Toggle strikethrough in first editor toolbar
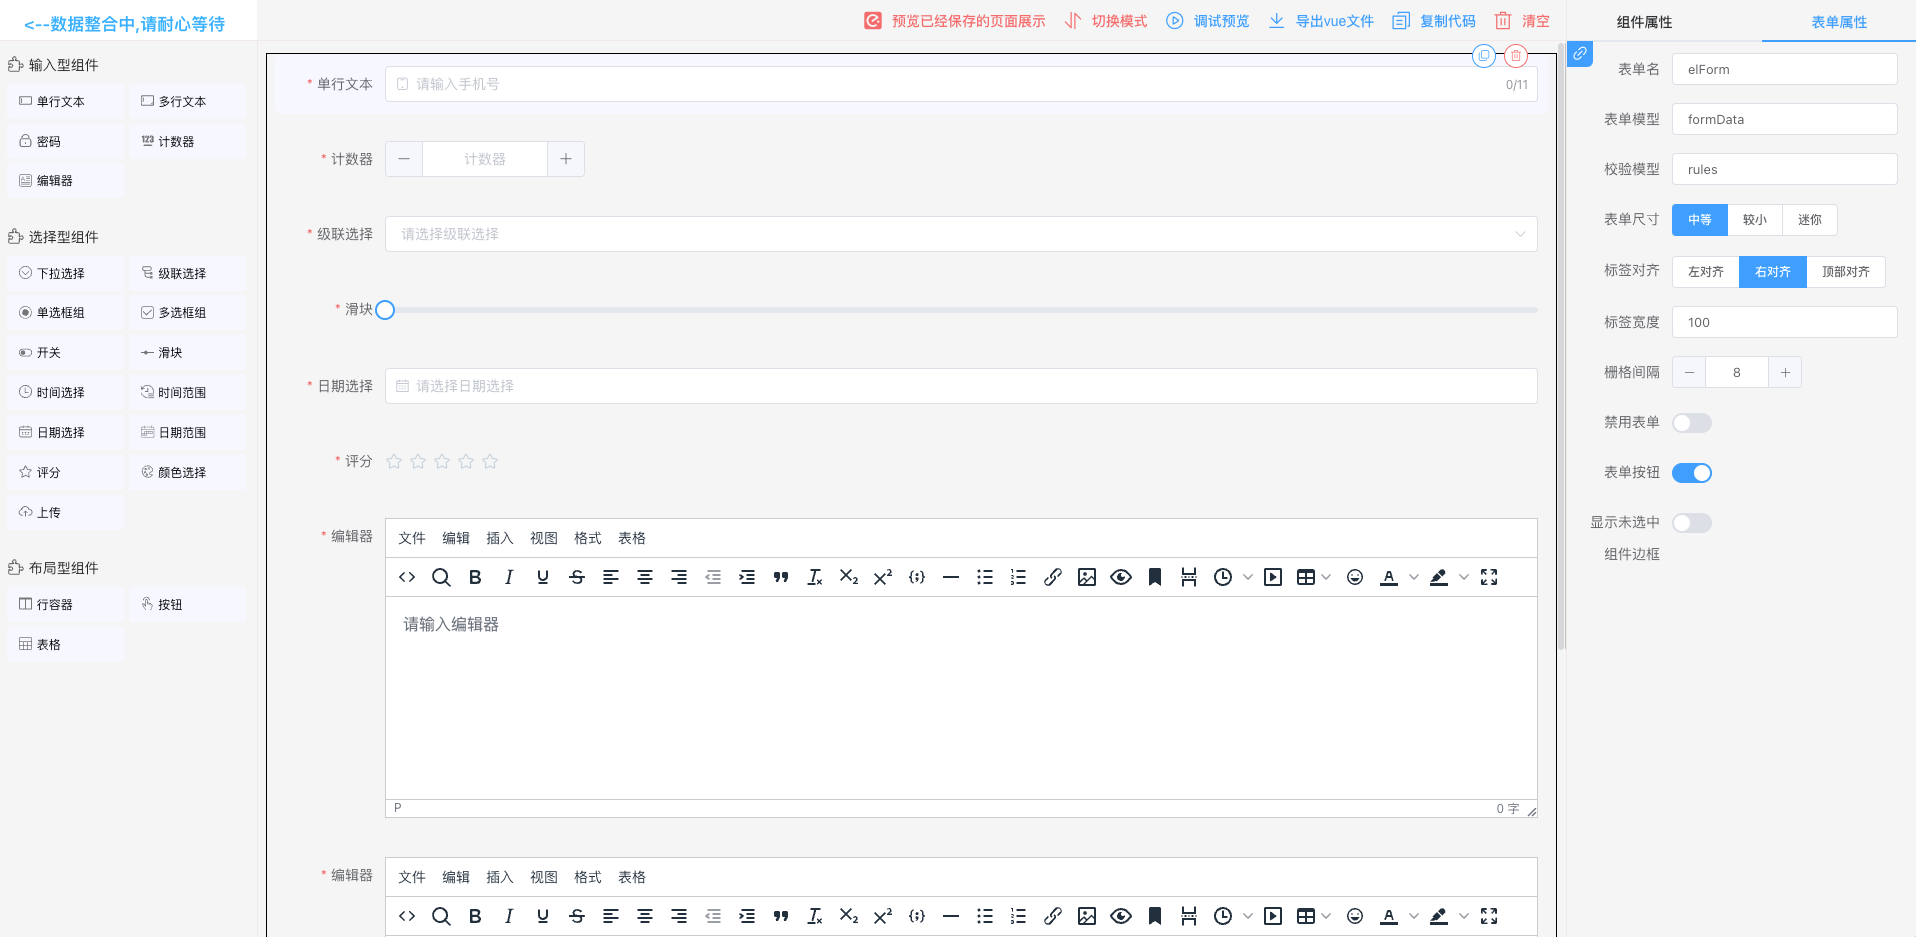This screenshot has width=1916, height=937. tap(577, 577)
